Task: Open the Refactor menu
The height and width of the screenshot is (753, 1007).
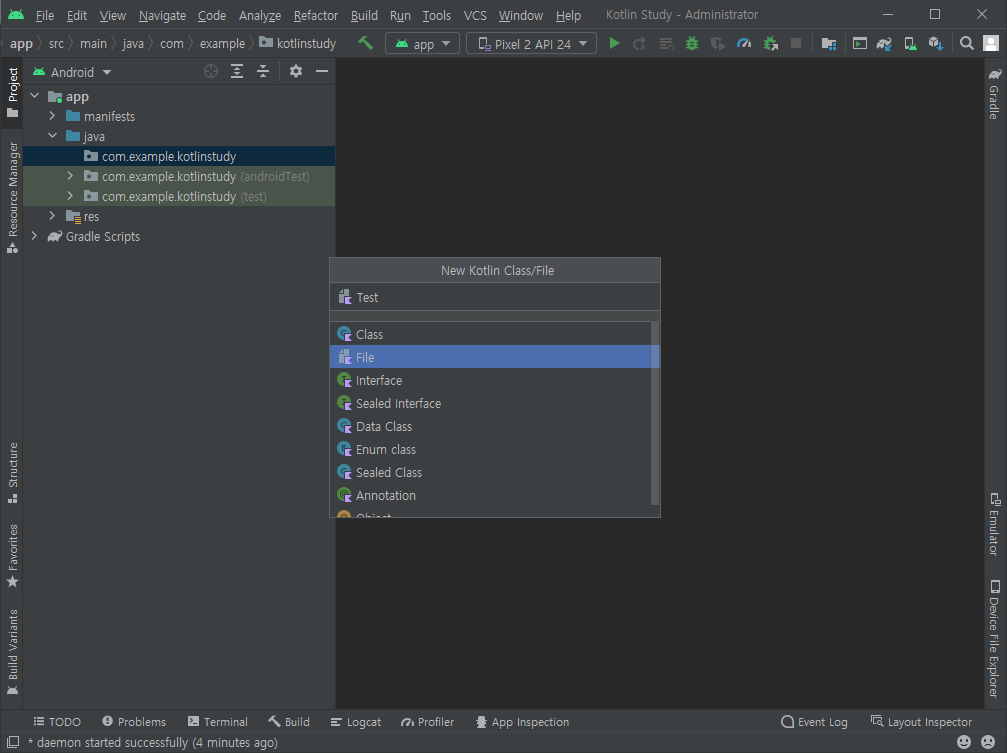Action: tap(315, 15)
